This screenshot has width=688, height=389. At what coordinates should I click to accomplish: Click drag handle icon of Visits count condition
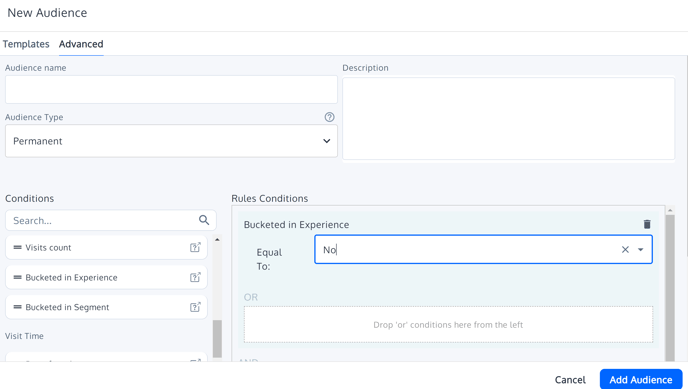[x=18, y=247]
